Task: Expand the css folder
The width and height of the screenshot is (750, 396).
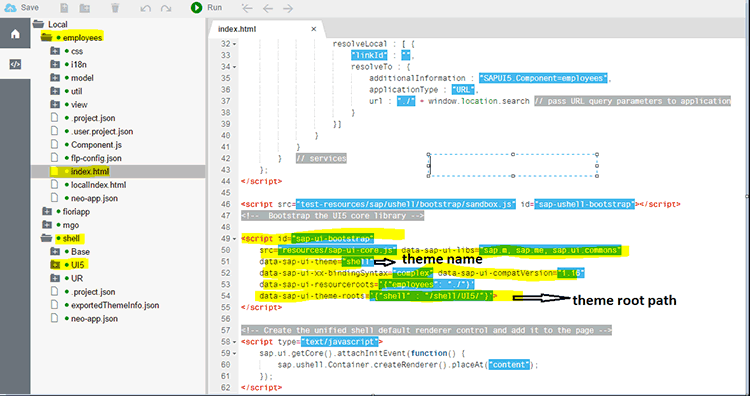Action: pos(55,51)
